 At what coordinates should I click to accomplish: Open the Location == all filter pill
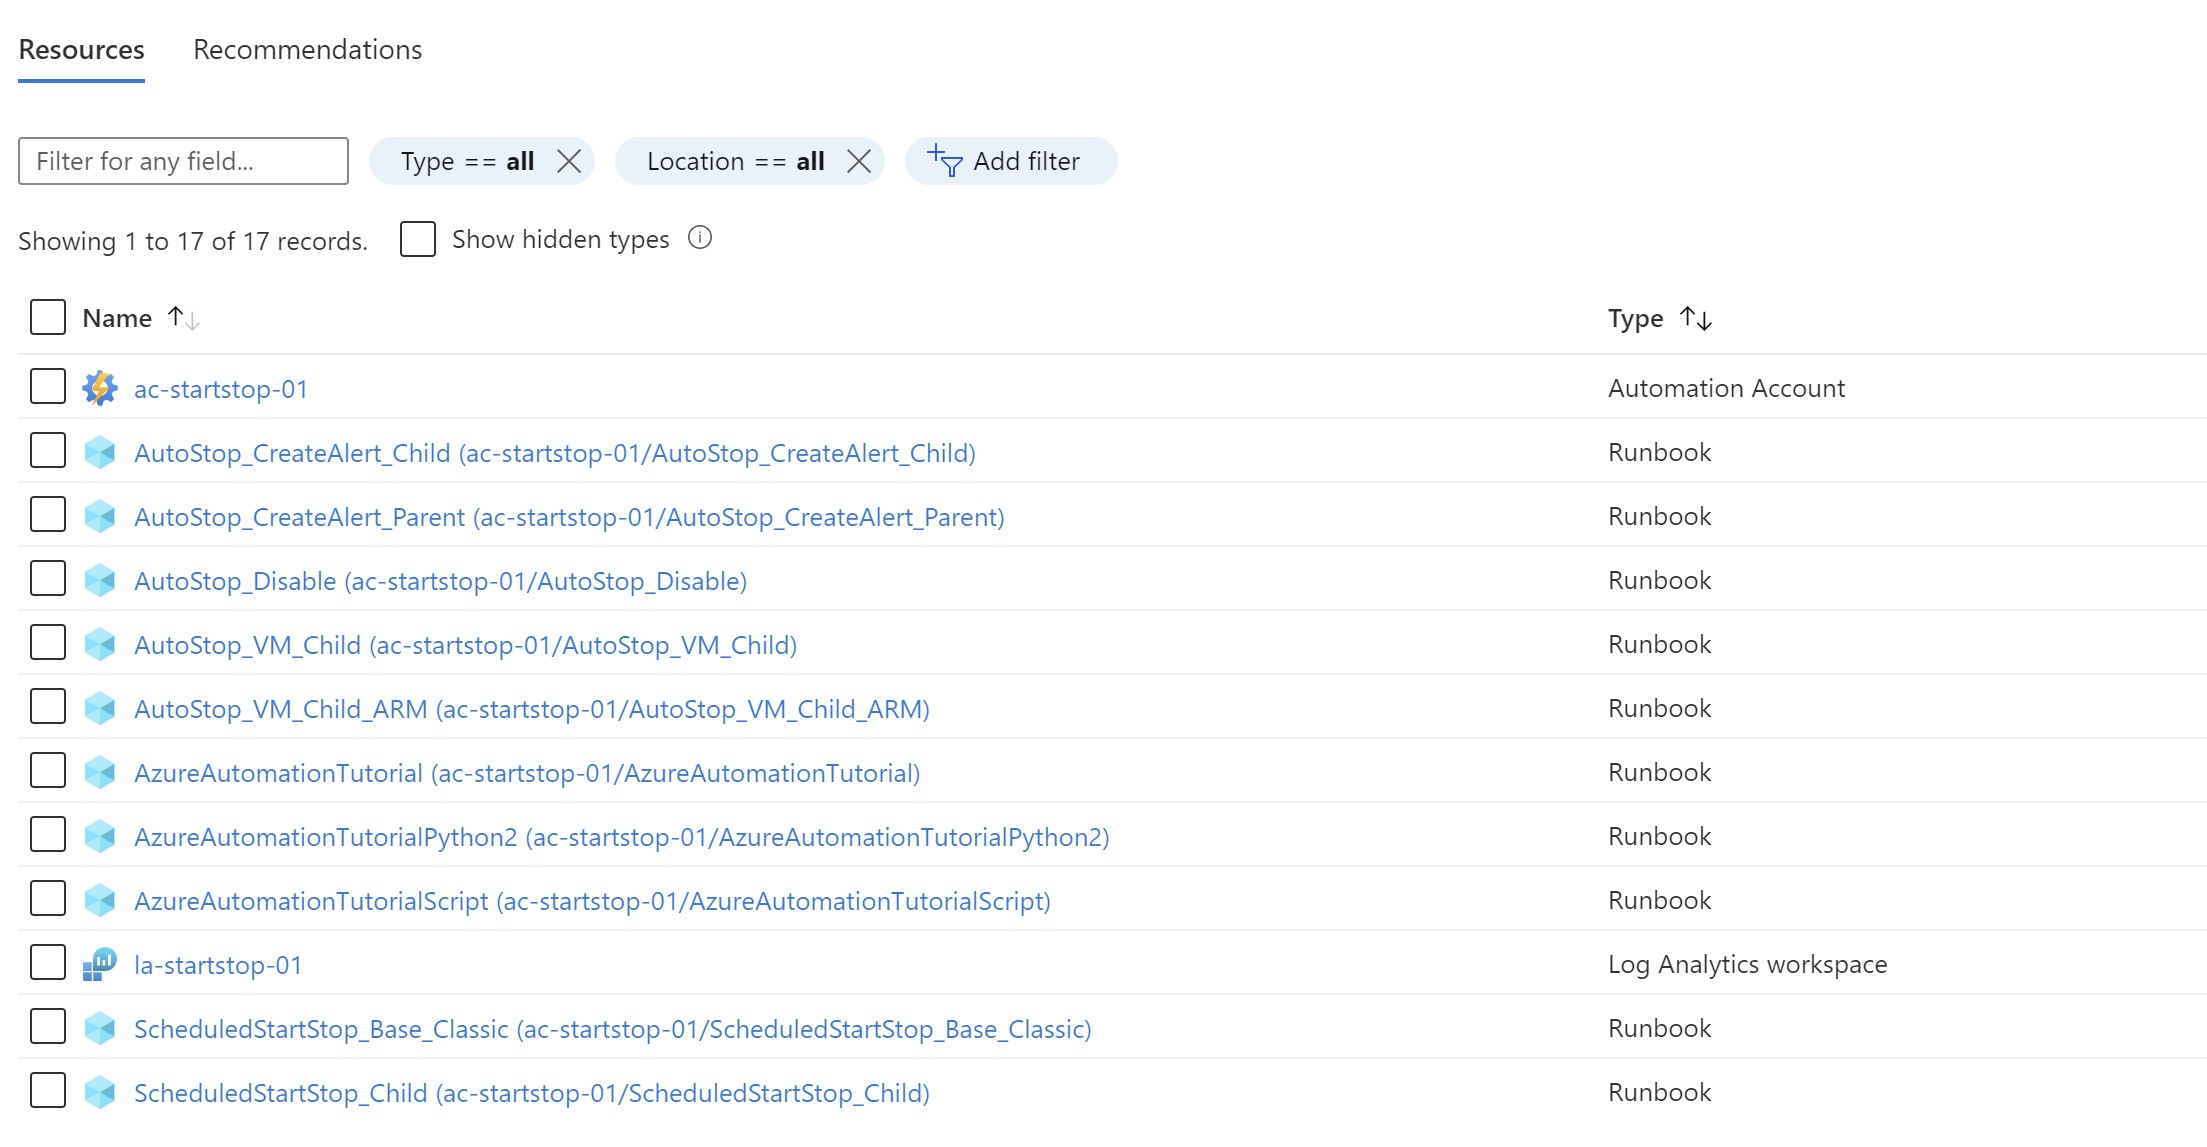pos(735,161)
